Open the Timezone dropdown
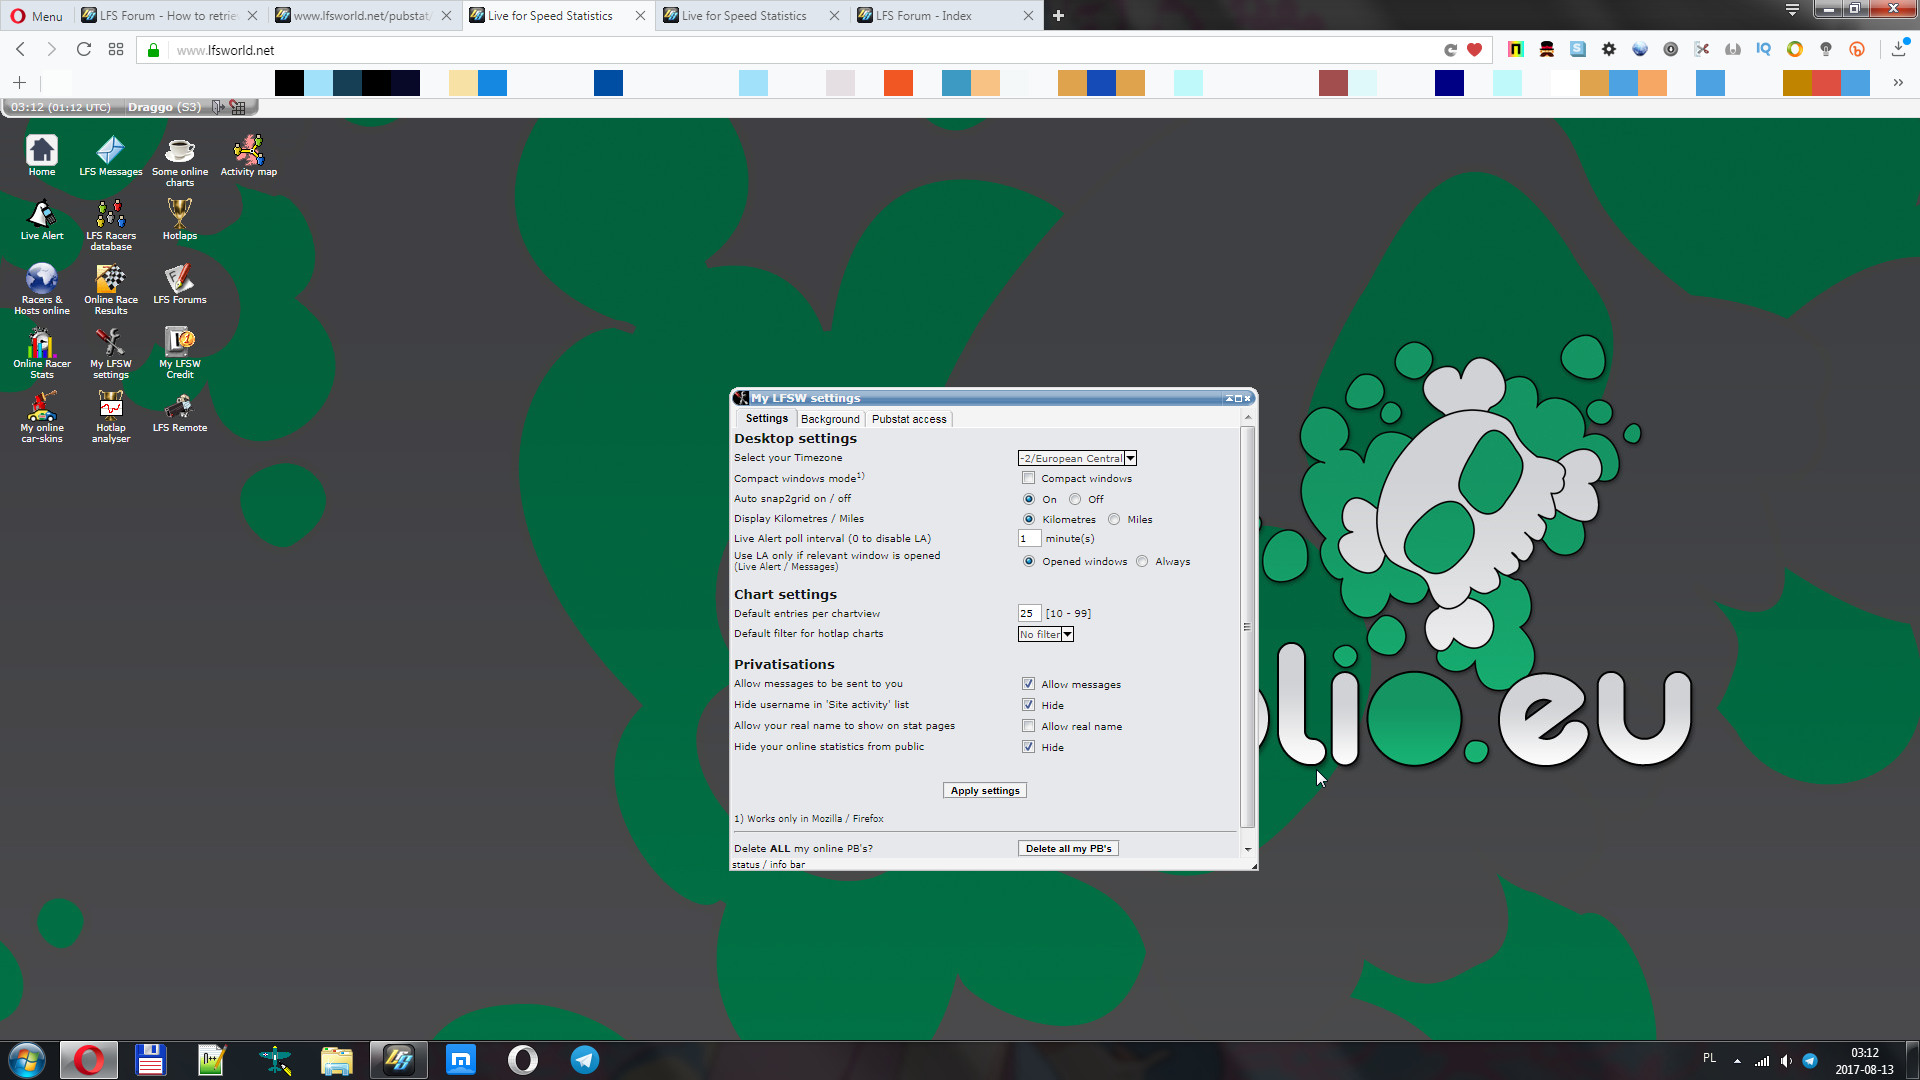Screen dimensions: 1920x1080 [1077, 458]
